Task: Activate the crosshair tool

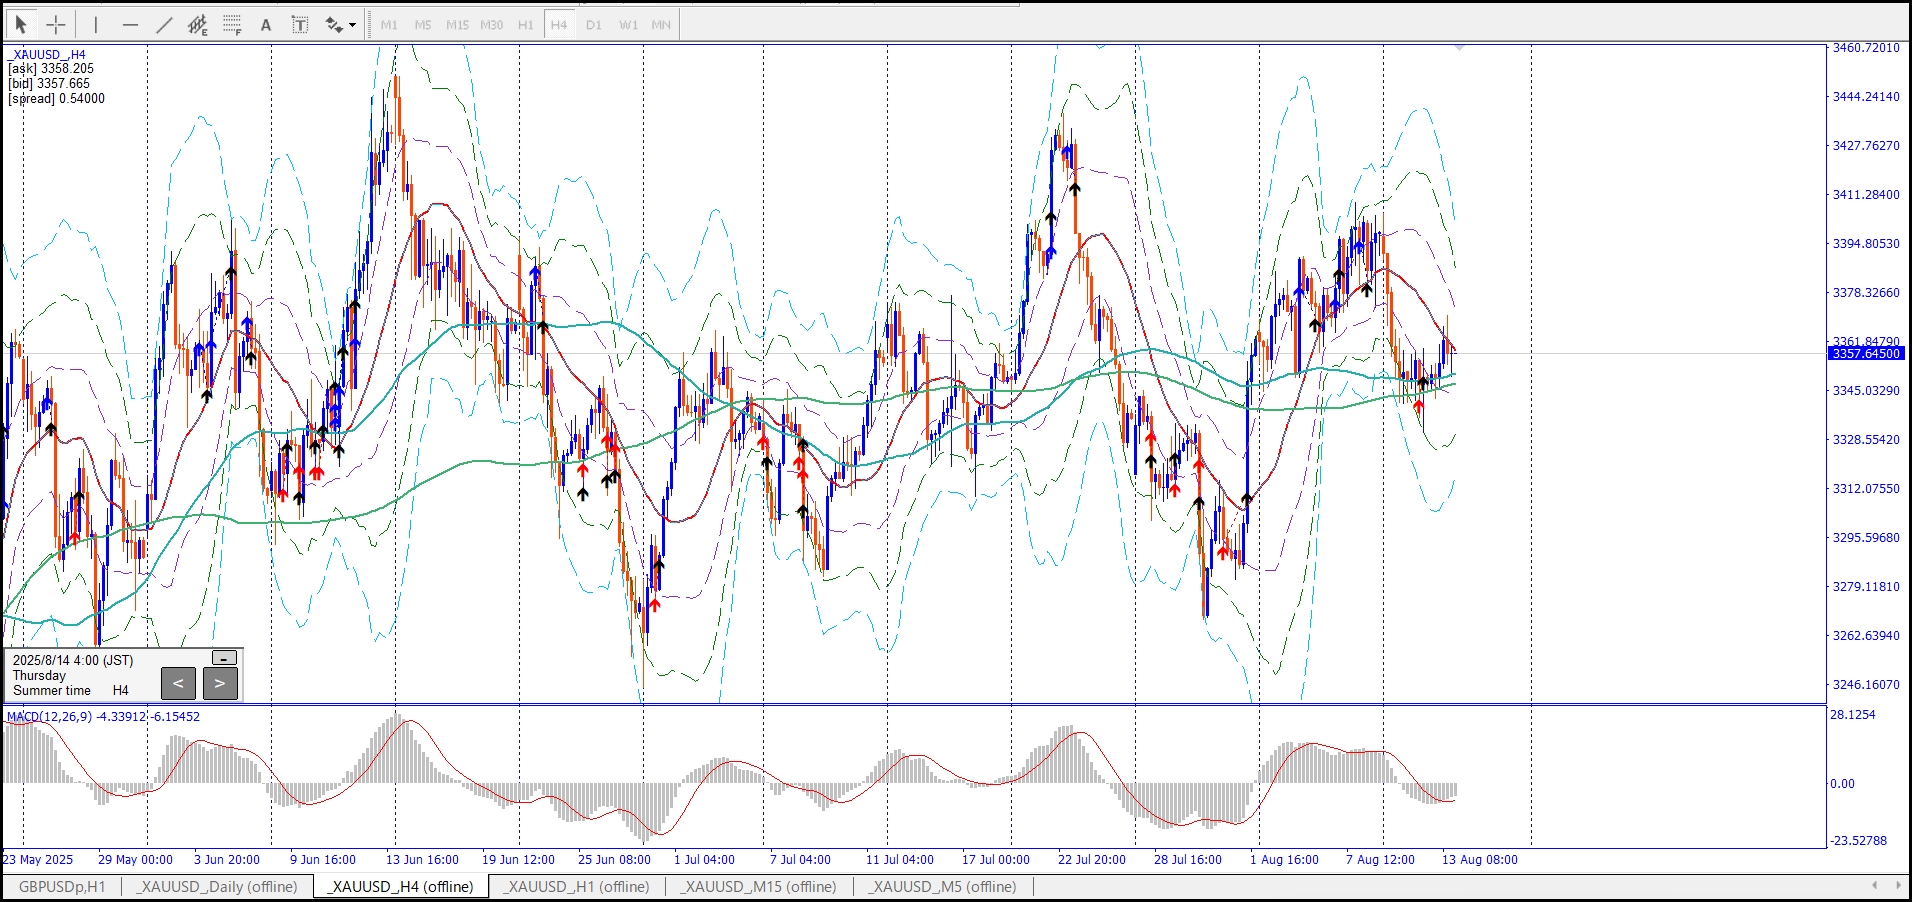Action: [56, 25]
